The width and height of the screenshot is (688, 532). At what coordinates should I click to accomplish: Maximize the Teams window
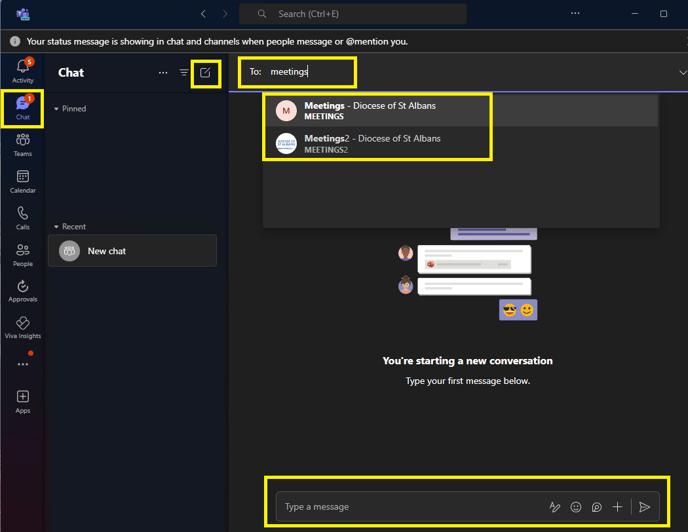[663, 14]
